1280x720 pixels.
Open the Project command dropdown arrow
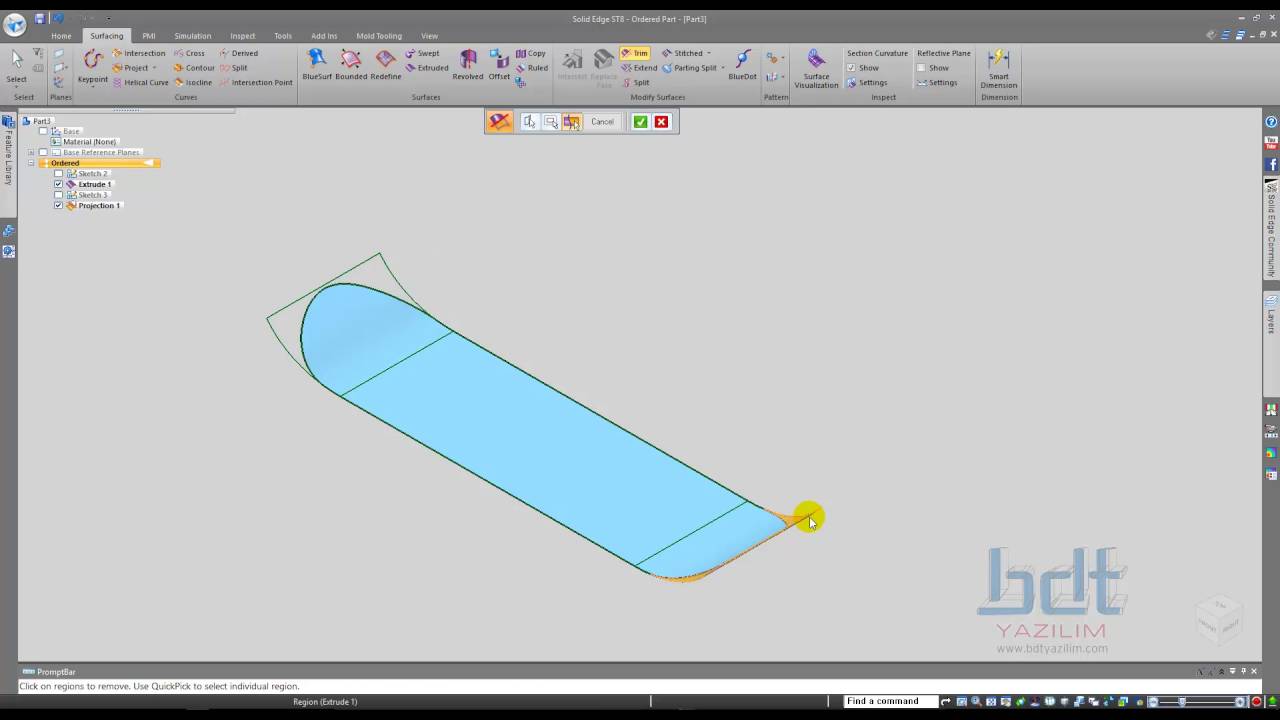154,68
